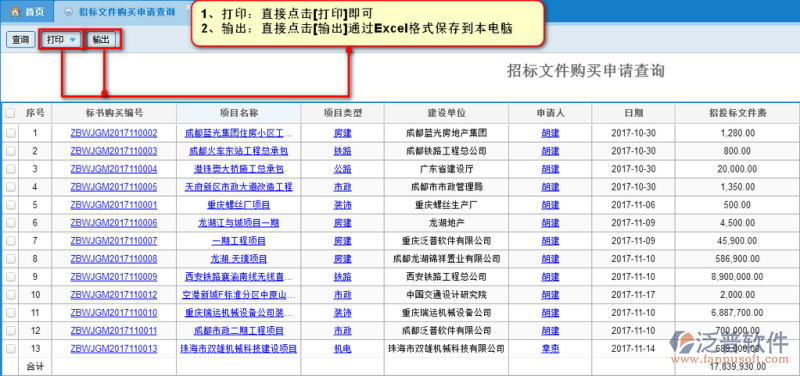The width and height of the screenshot is (800, 376).
Task: Open link ZBWJGM2017110010
Action: point(114,313)
